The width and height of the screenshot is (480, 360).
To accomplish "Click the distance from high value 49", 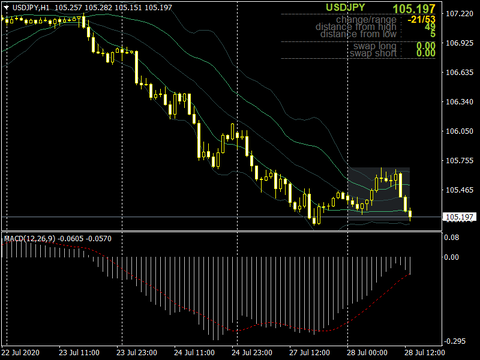I will click(430, 27).
